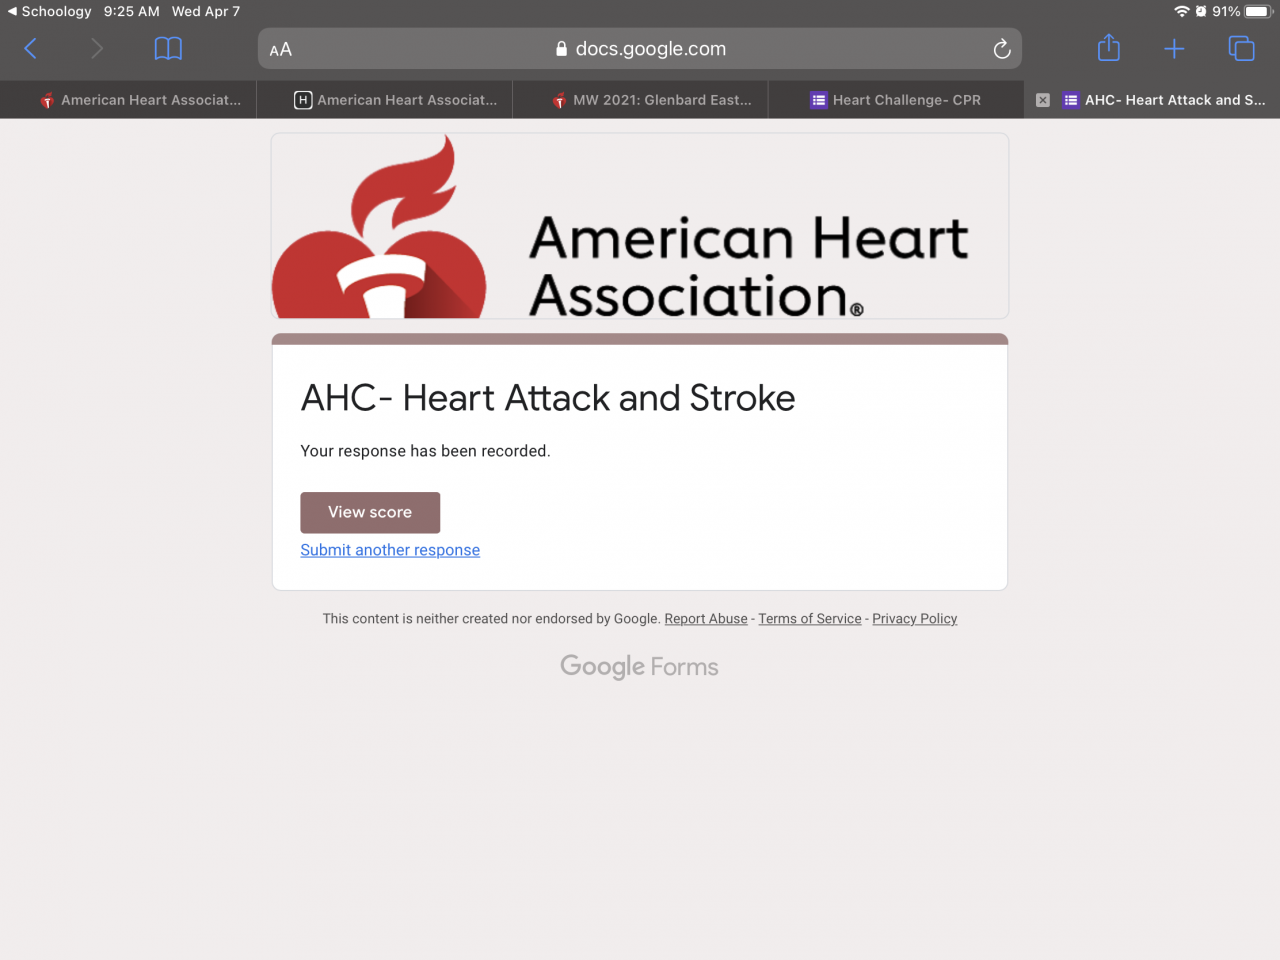
Task: Tap the alarm clock status icon
Action: [x=1201, y=11]
